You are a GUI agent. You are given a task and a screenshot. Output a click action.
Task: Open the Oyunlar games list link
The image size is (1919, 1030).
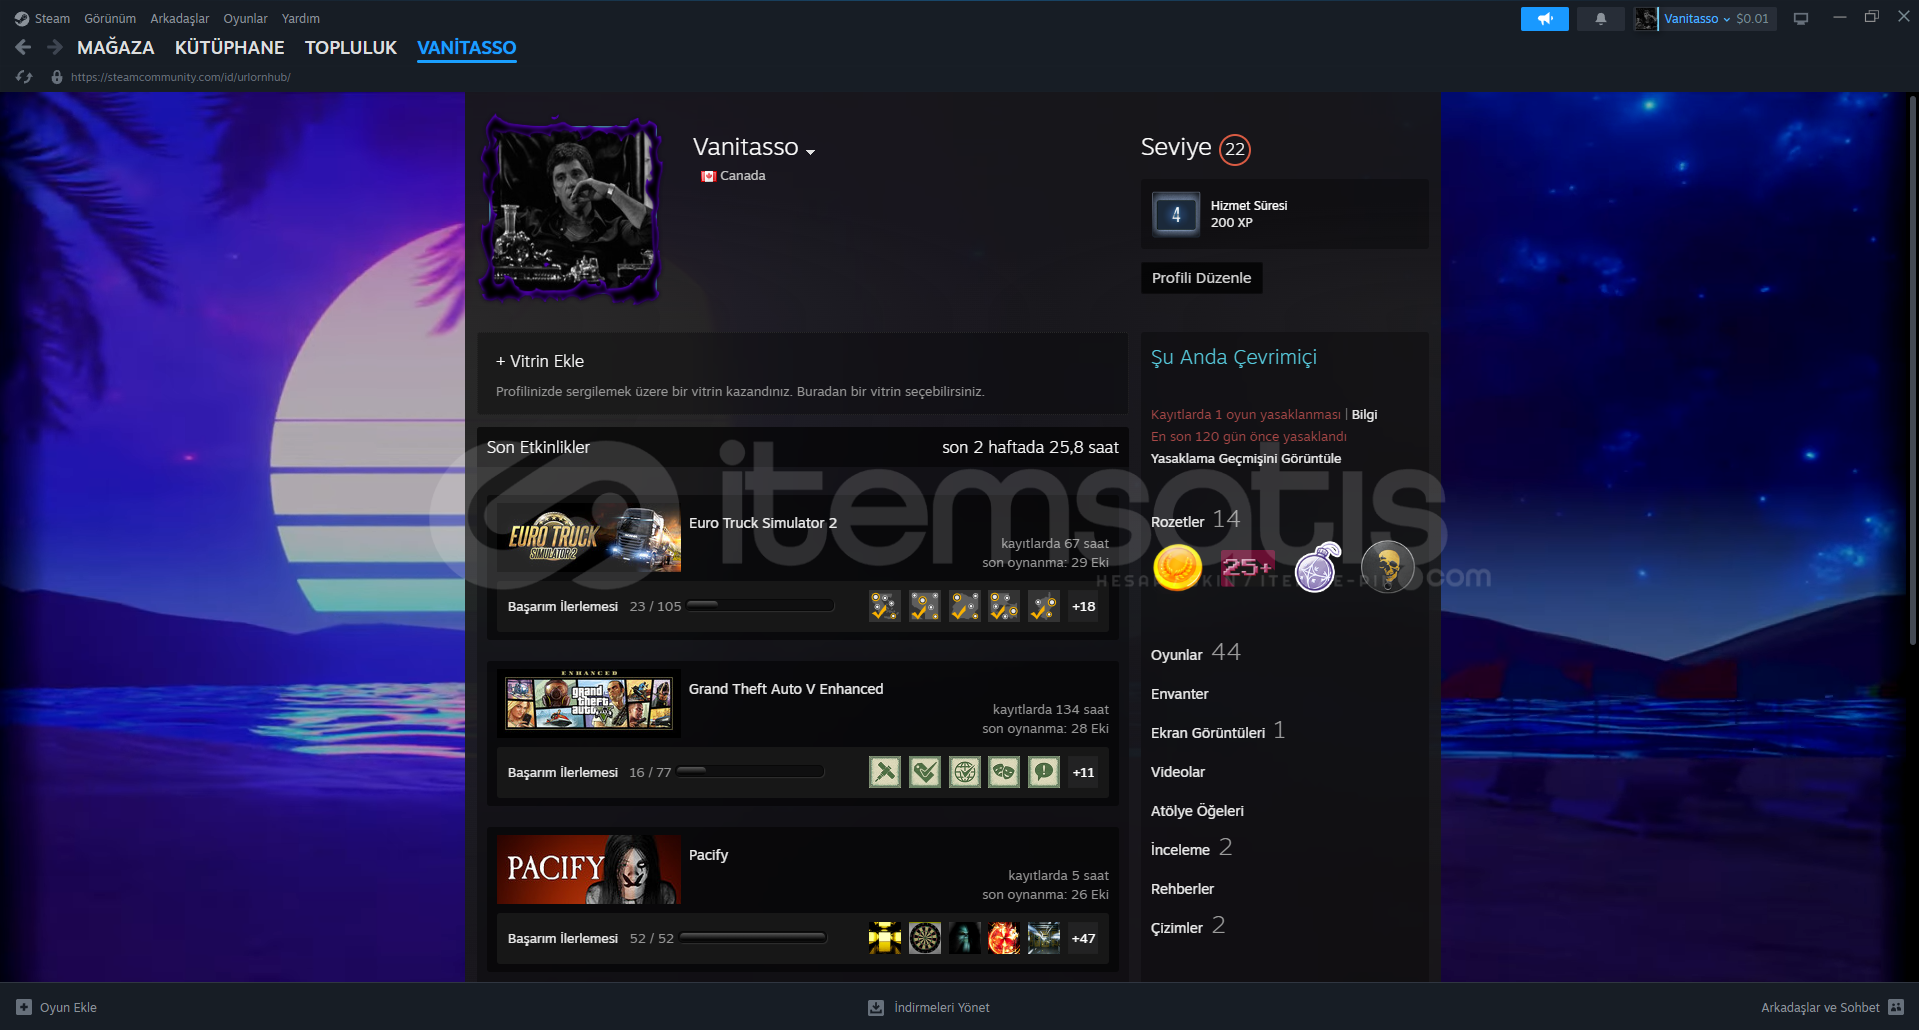tap(1177, 655)
